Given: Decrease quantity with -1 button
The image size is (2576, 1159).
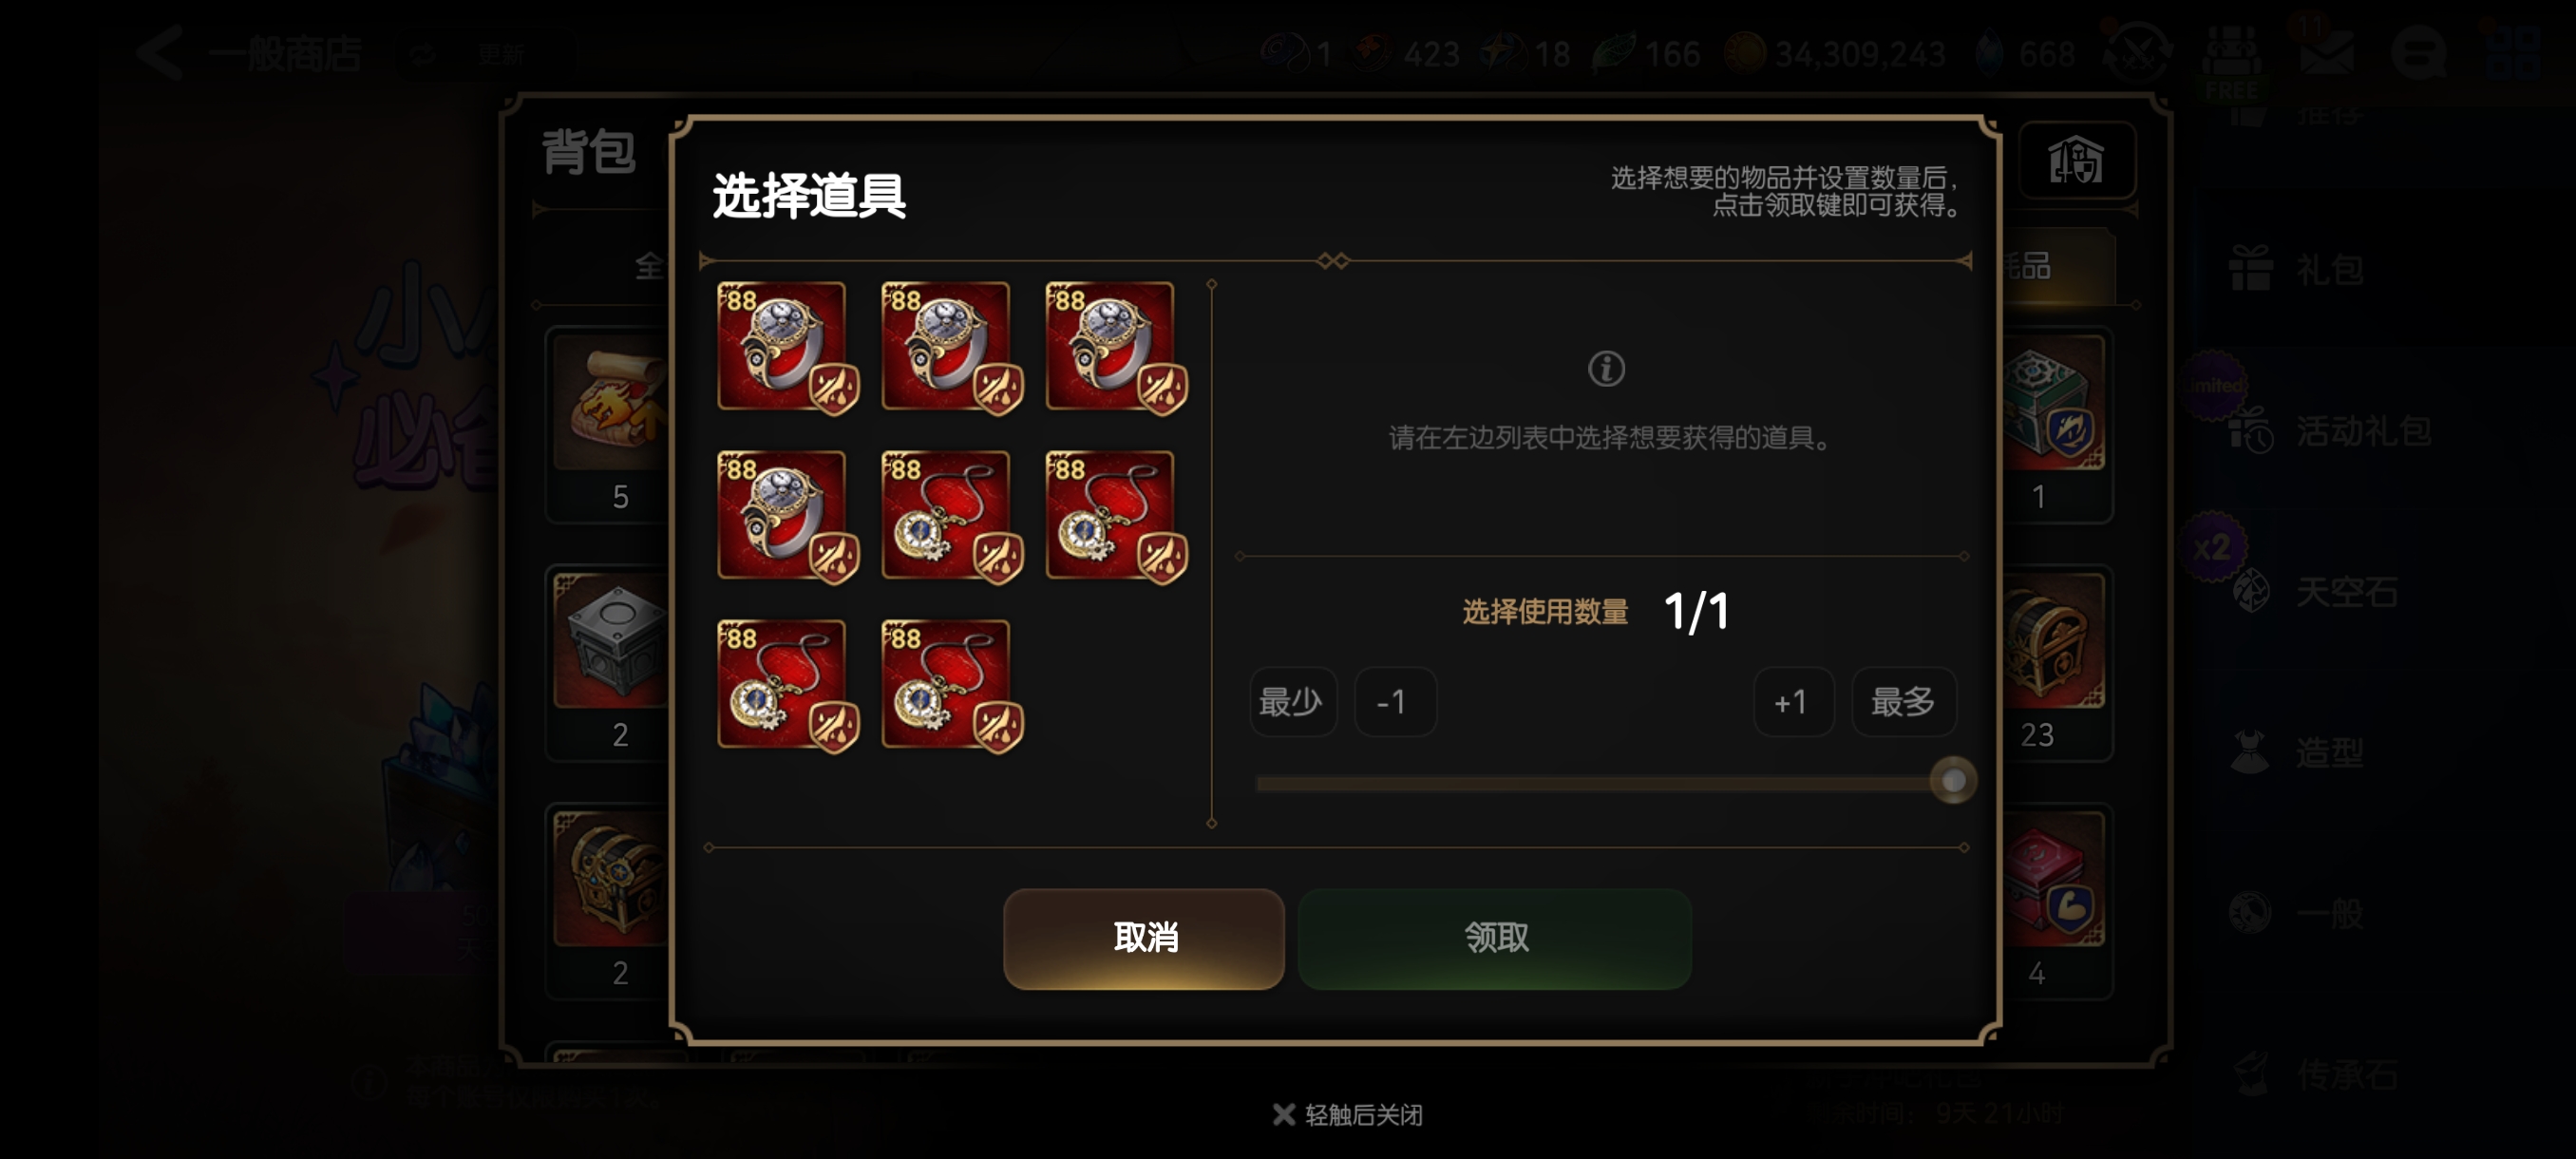Looking at the screenshot, I should coord(1394,702).
